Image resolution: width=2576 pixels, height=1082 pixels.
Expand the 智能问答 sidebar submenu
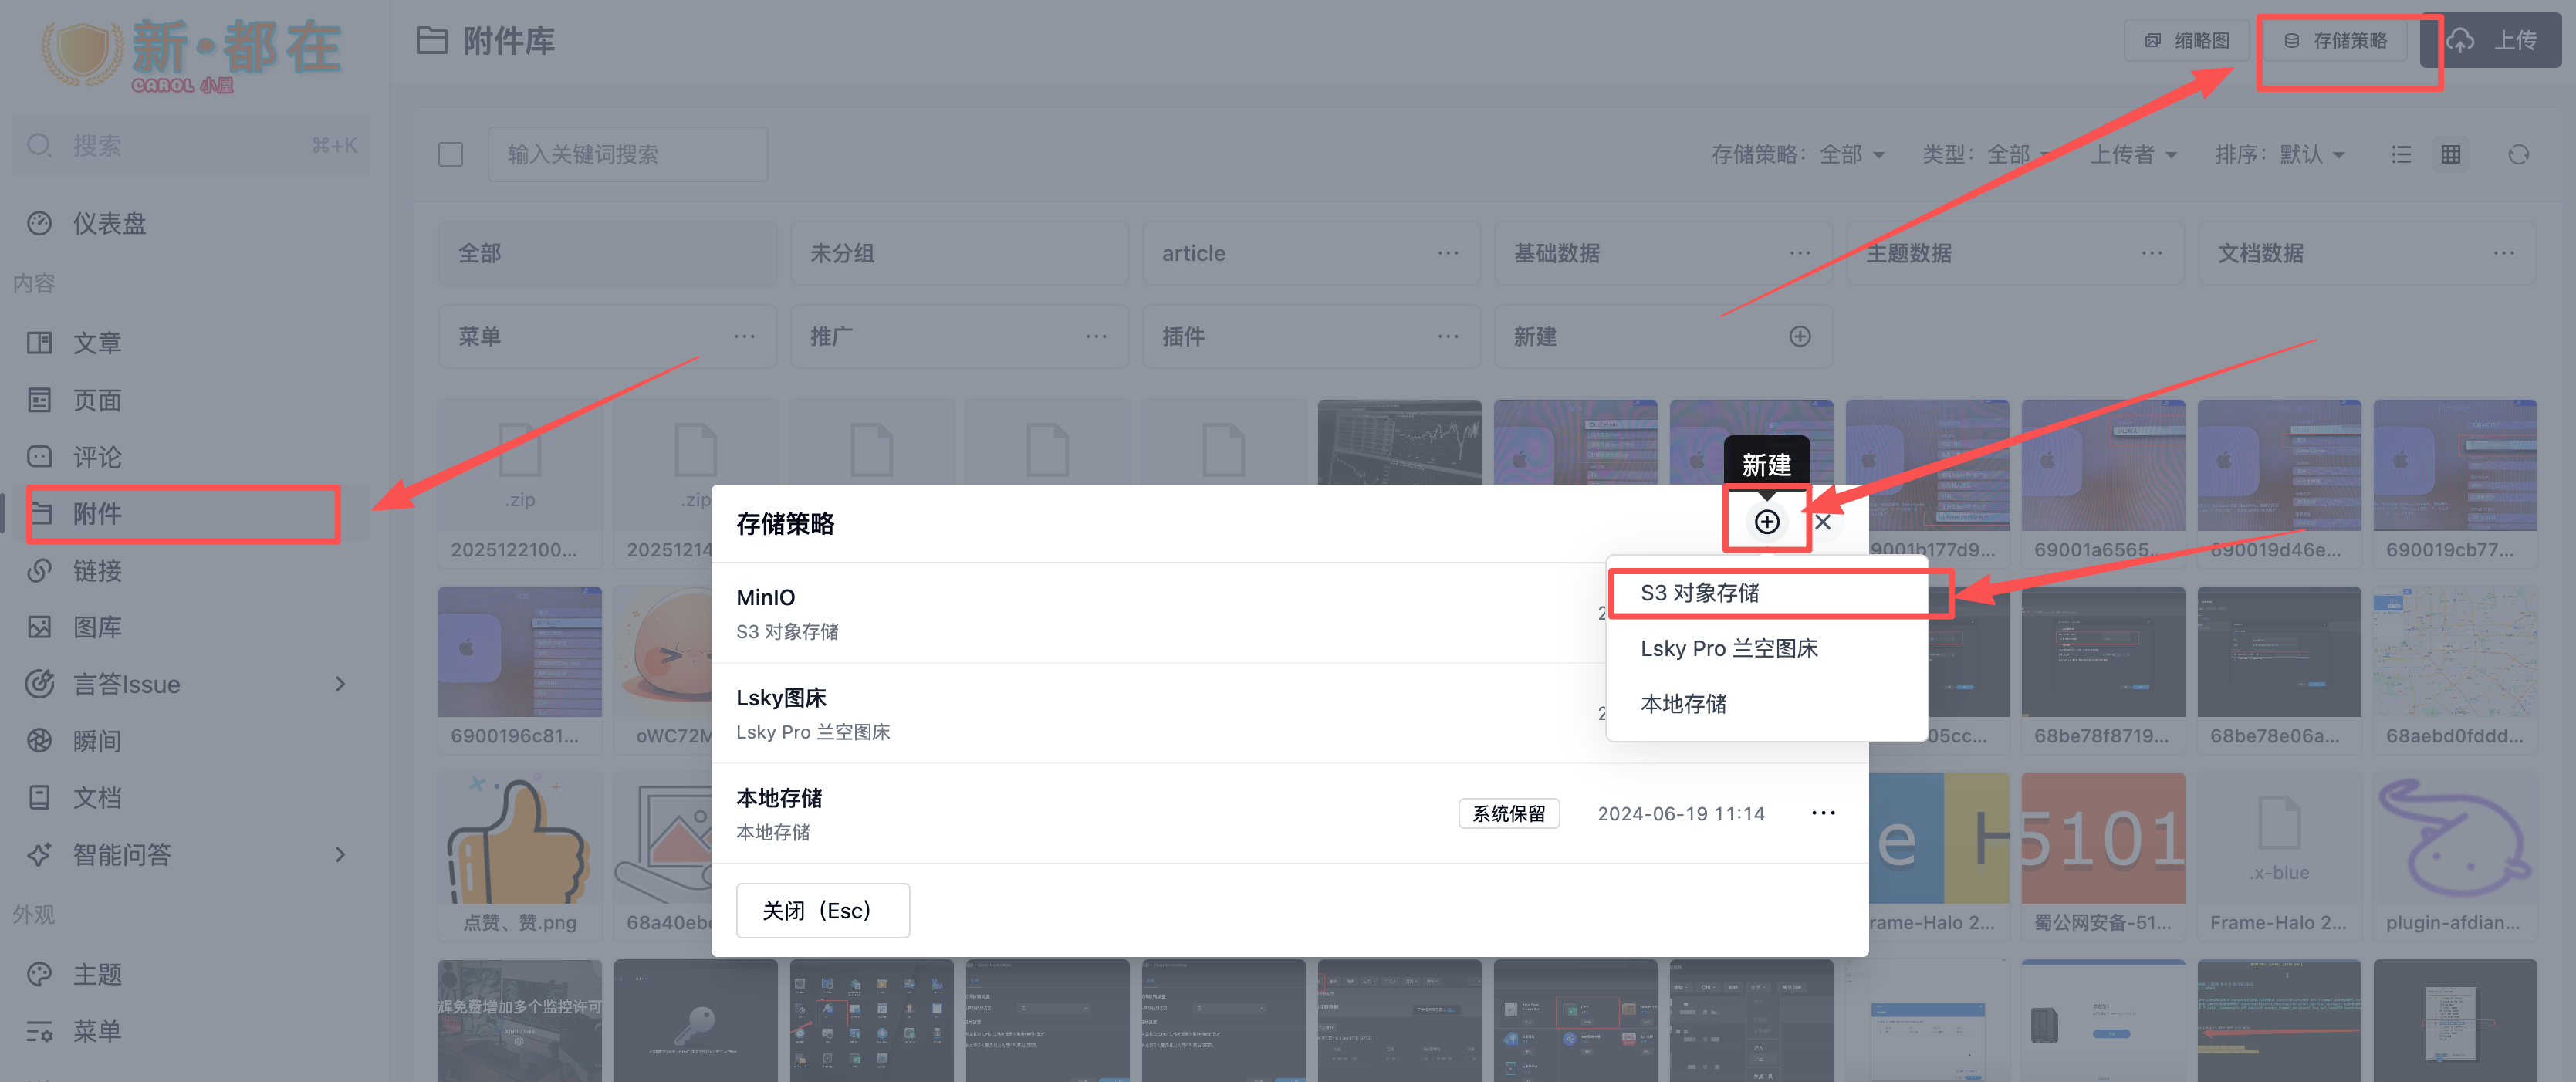[340, 854]
